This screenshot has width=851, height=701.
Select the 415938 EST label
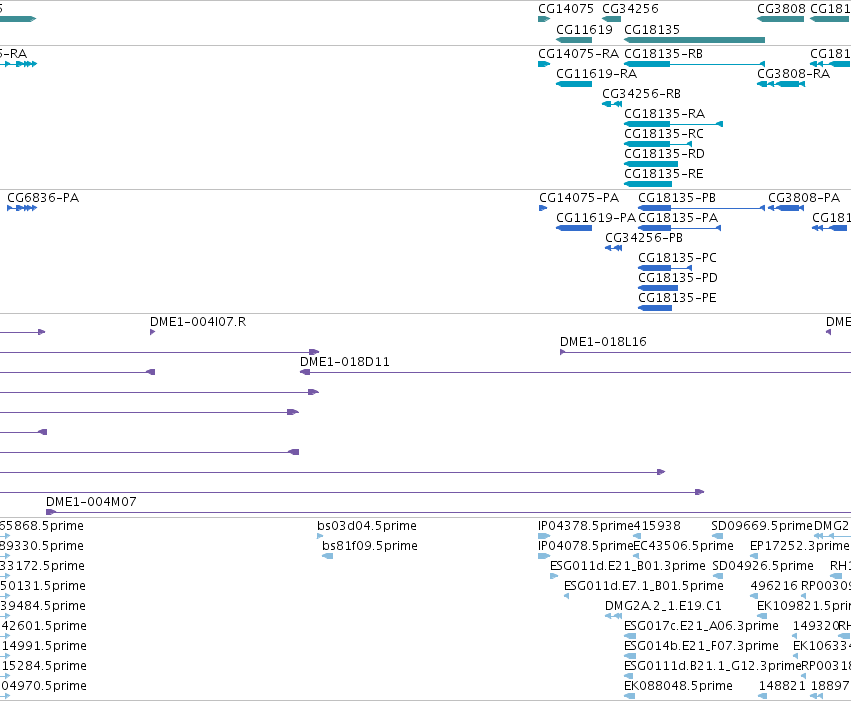[x=657, y=526]
